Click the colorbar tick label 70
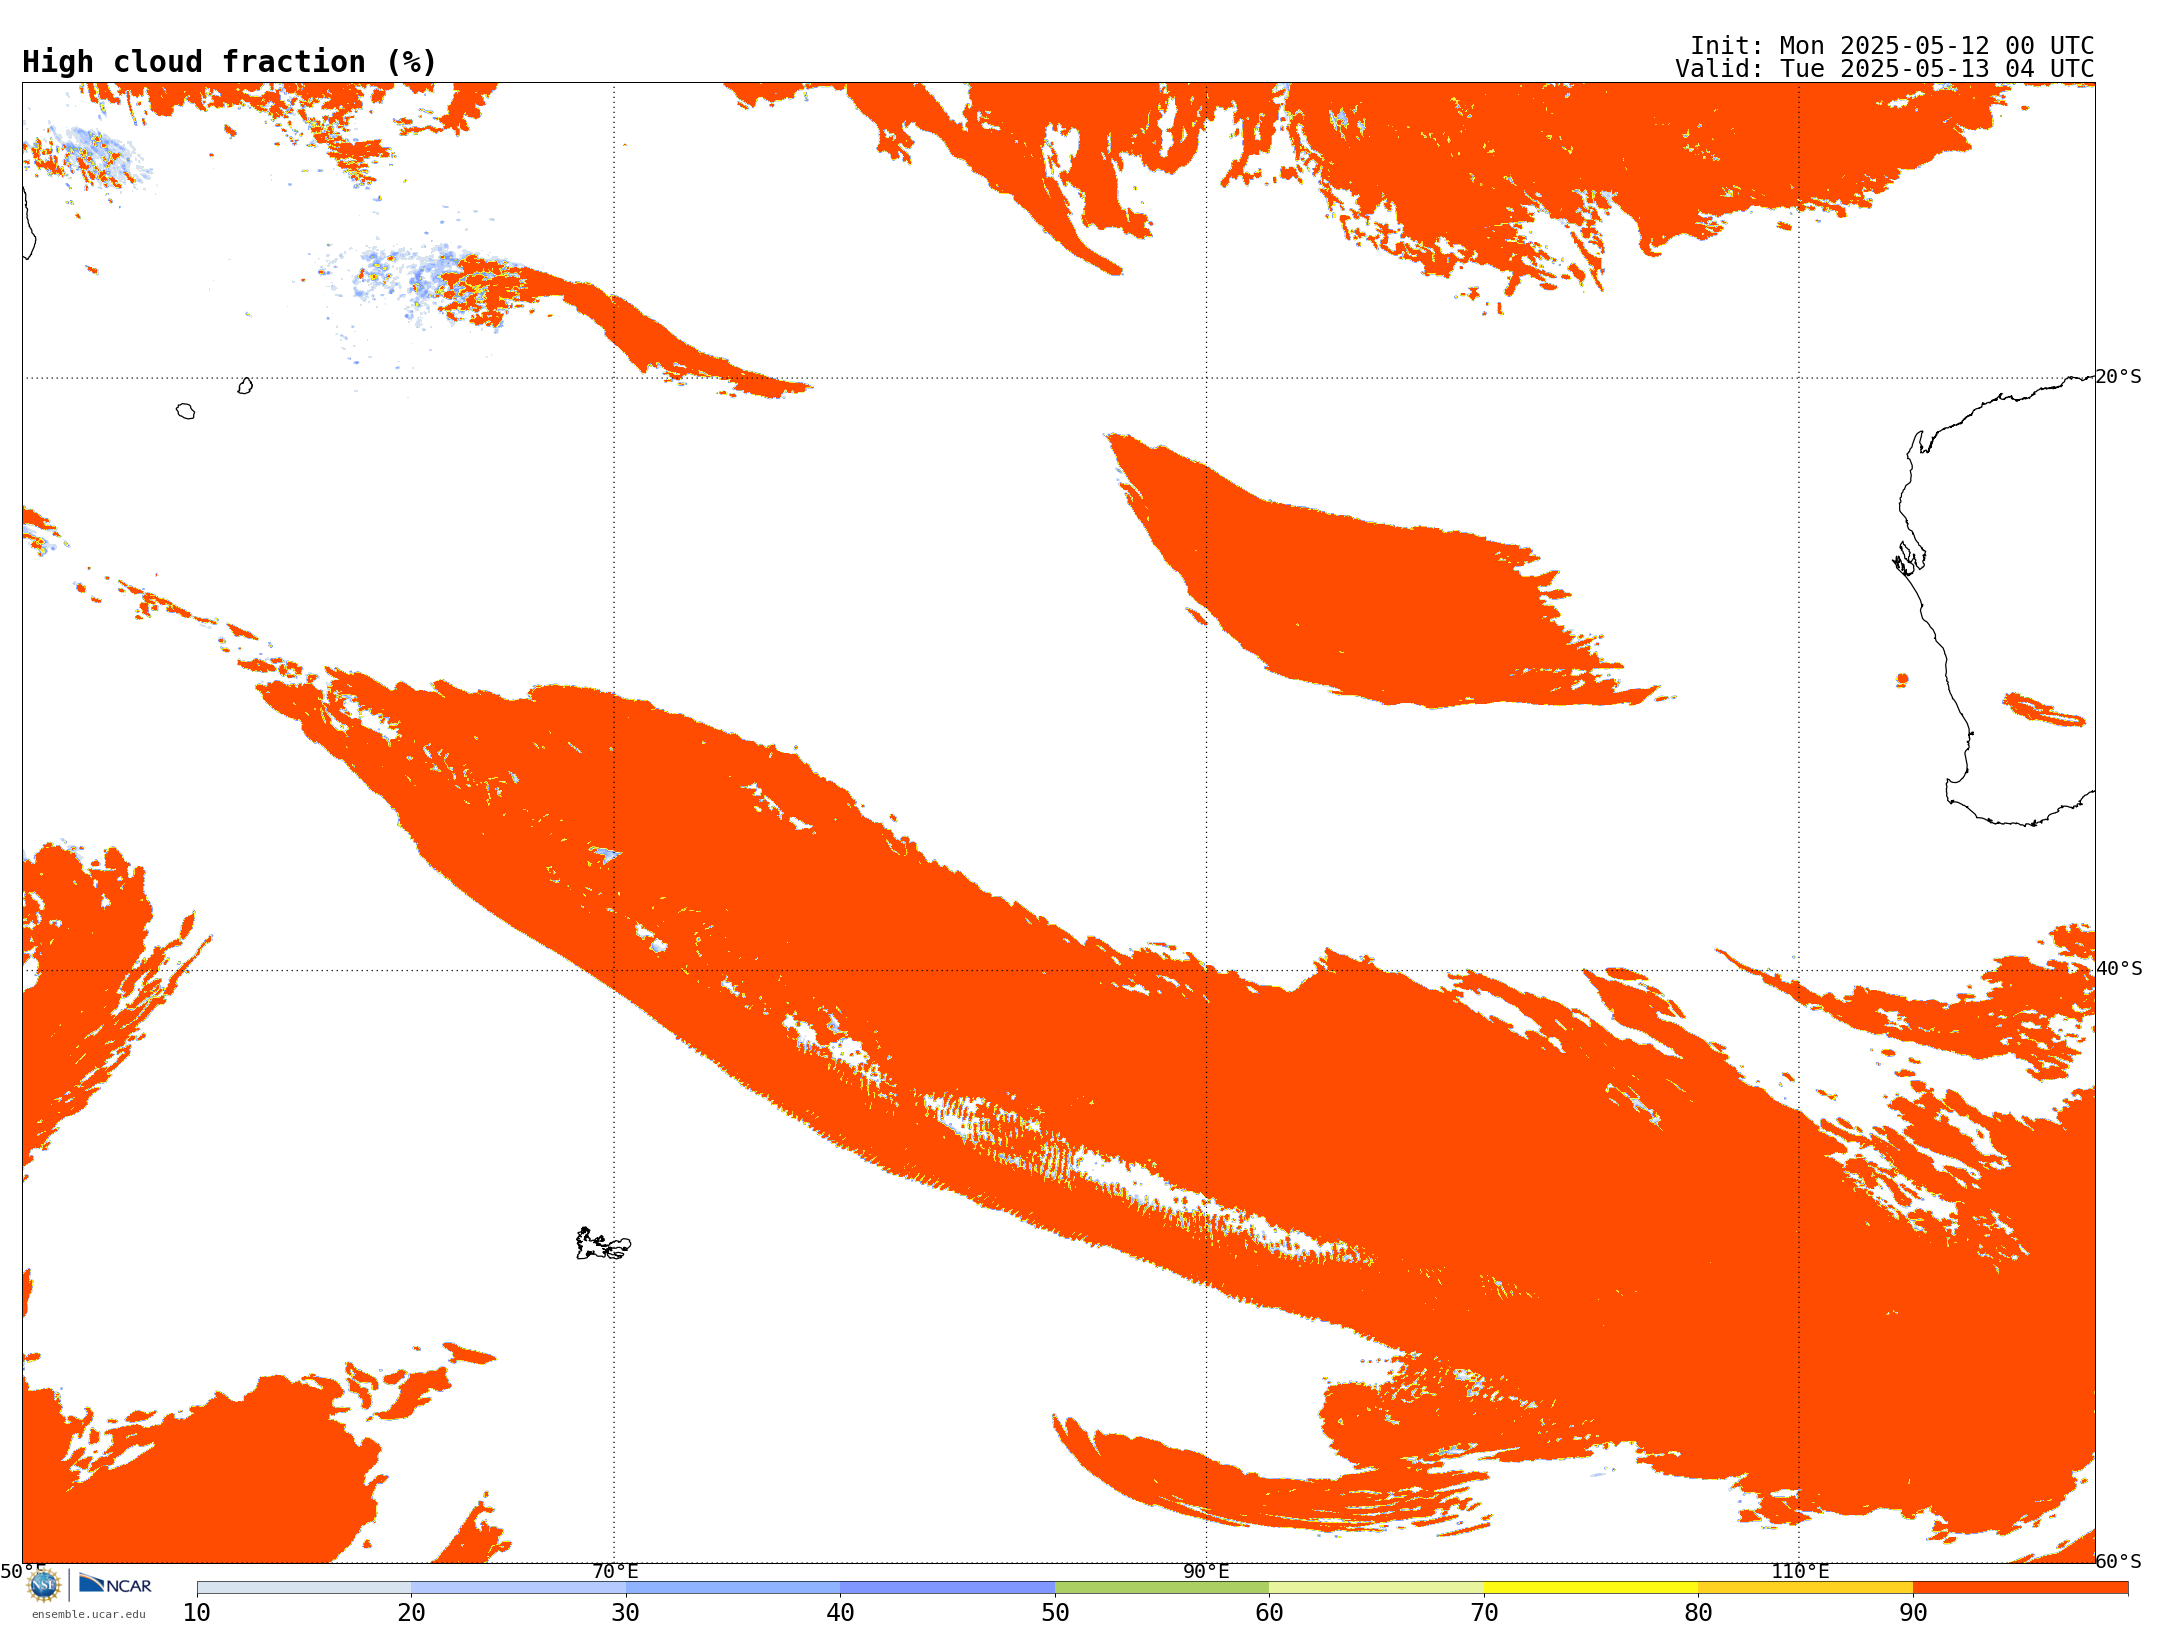2160x1626 pixels. tap(1484, 1612)
